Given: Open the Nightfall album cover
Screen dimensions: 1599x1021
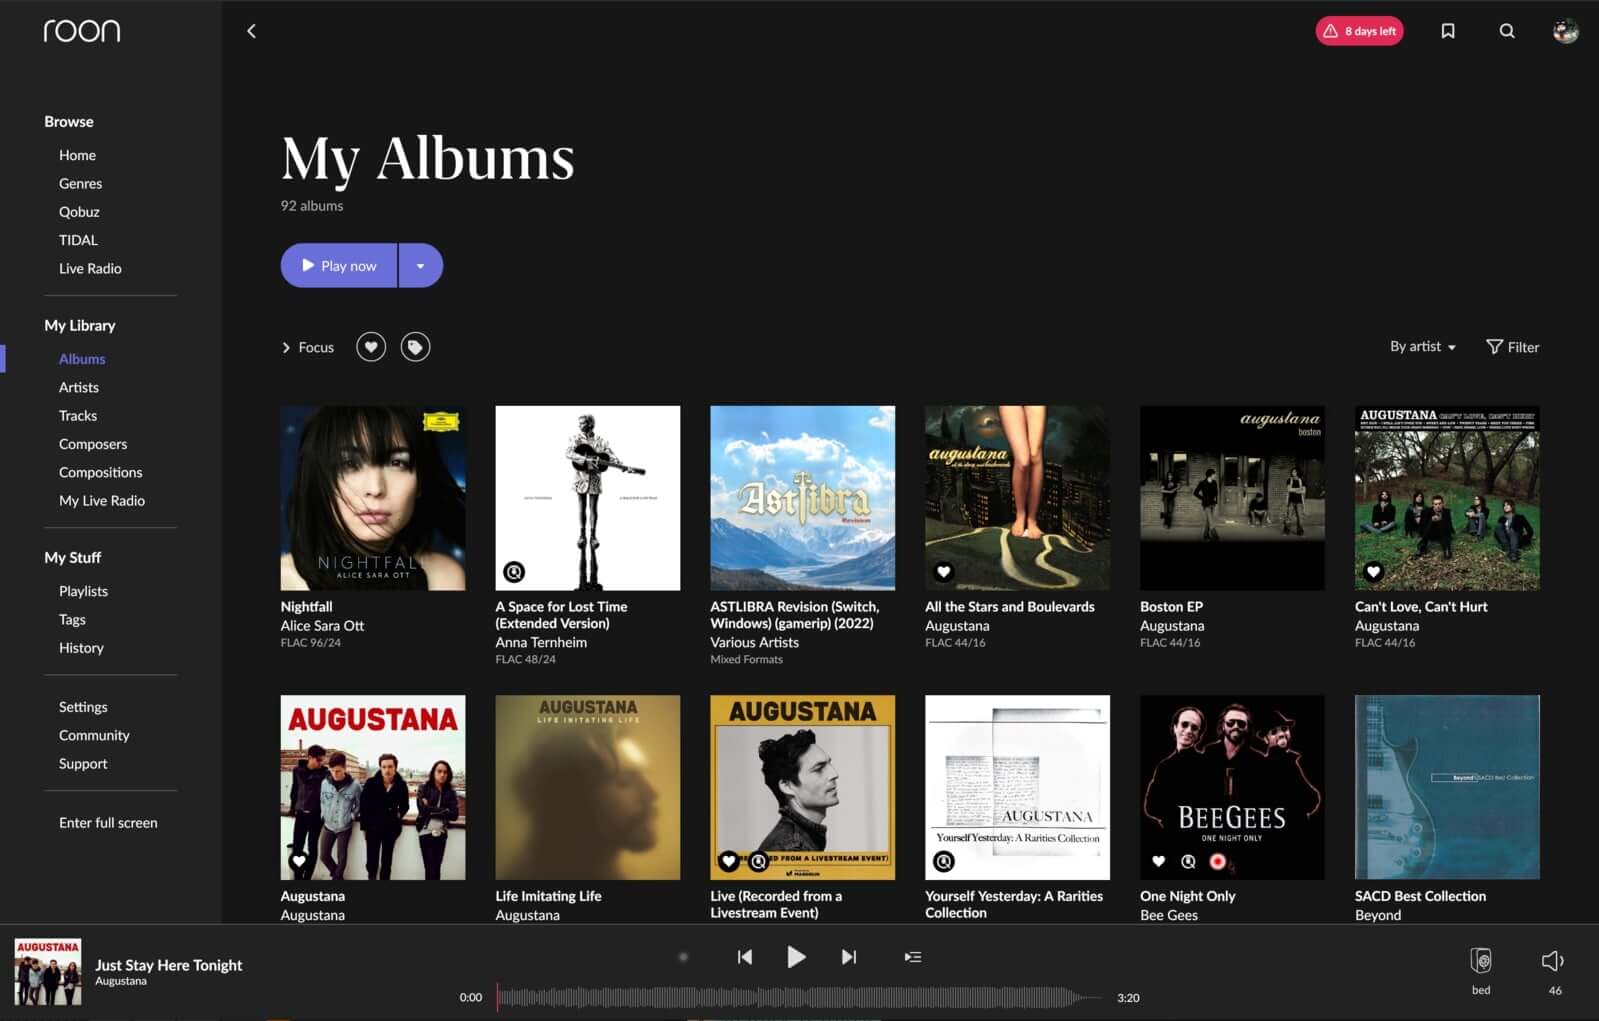Looking at the screenshot, I should point(373,498).
